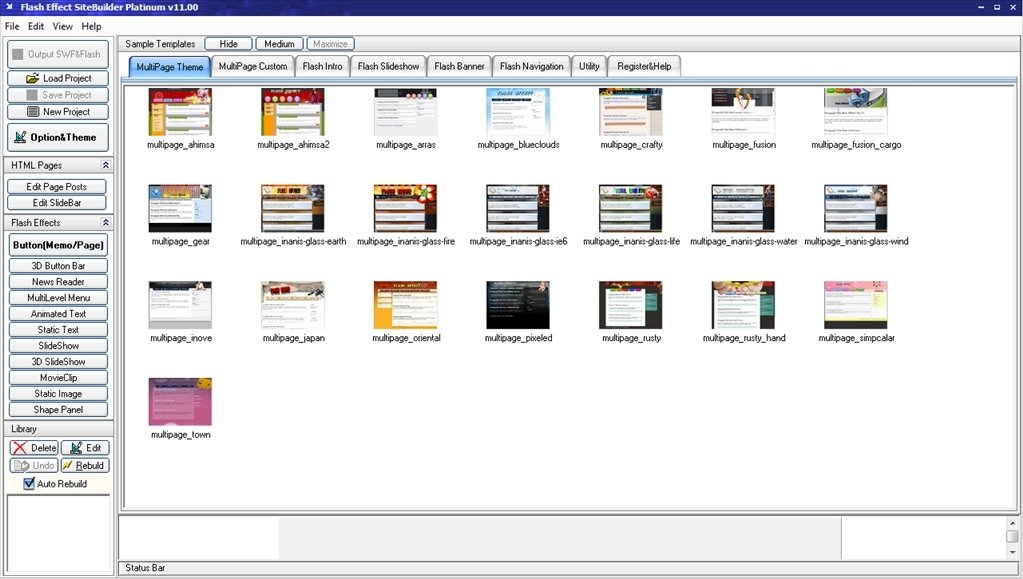Open the multipage_fusion template thumbnail
Viewport: 1023px width, 579px height.
pos(743,112)
